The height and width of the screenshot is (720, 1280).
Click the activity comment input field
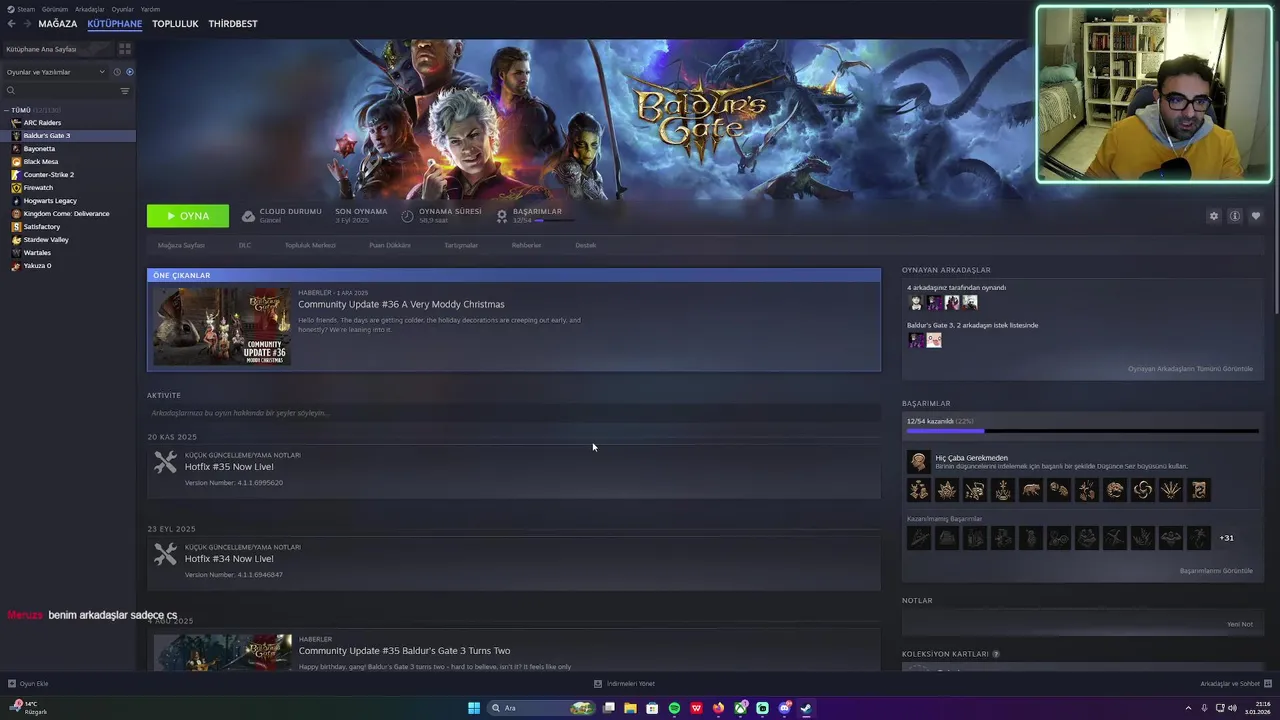(513, 413)
